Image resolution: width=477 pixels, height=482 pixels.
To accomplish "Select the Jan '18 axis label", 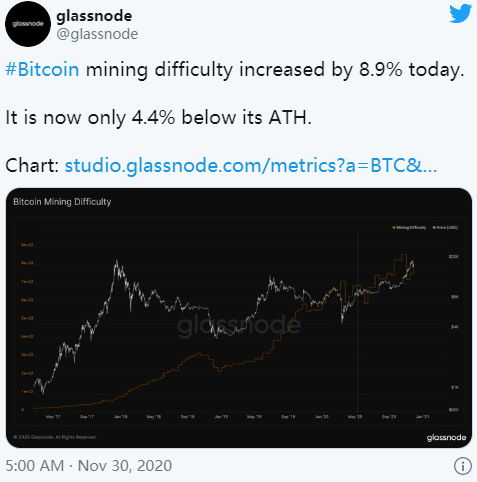I will coord(120,417).
